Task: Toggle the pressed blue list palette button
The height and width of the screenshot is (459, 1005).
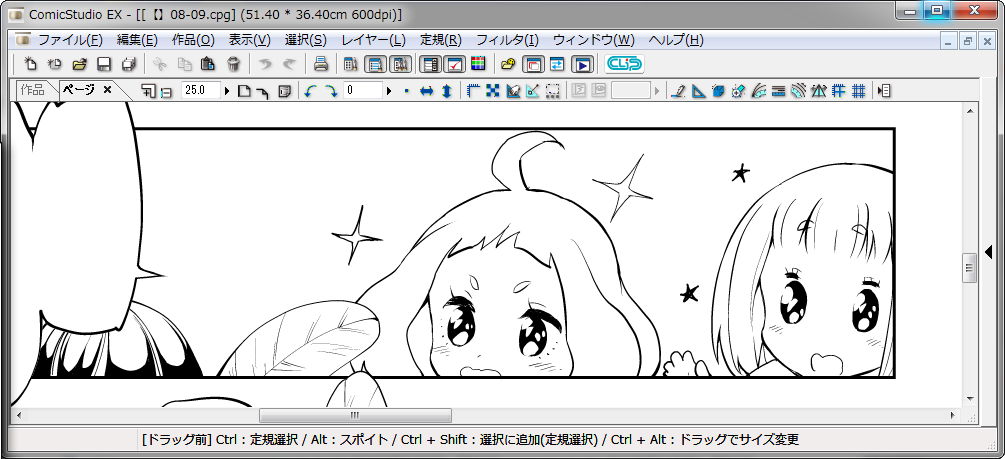Action: pos(376,64)
